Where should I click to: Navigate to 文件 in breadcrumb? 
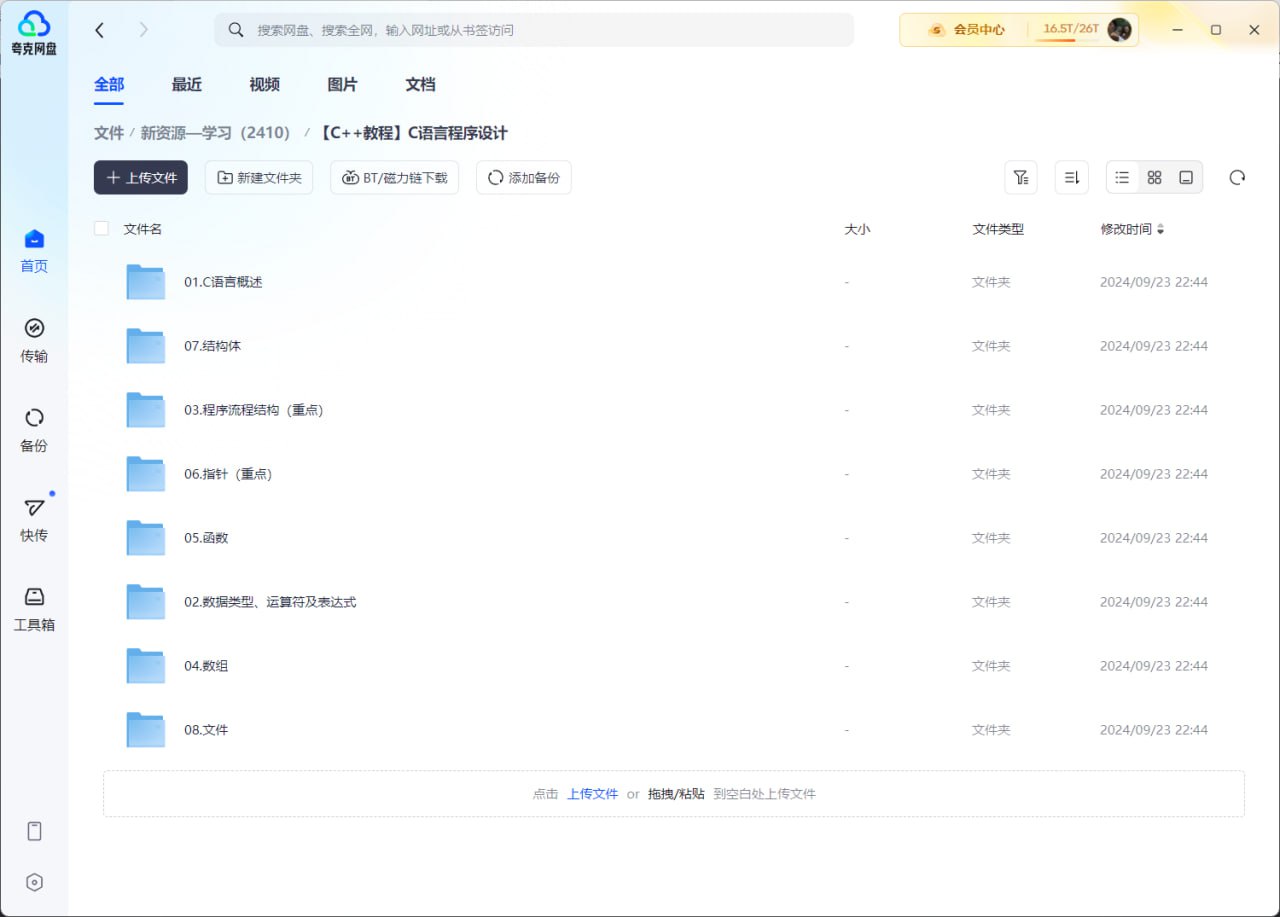coord(109,133)
